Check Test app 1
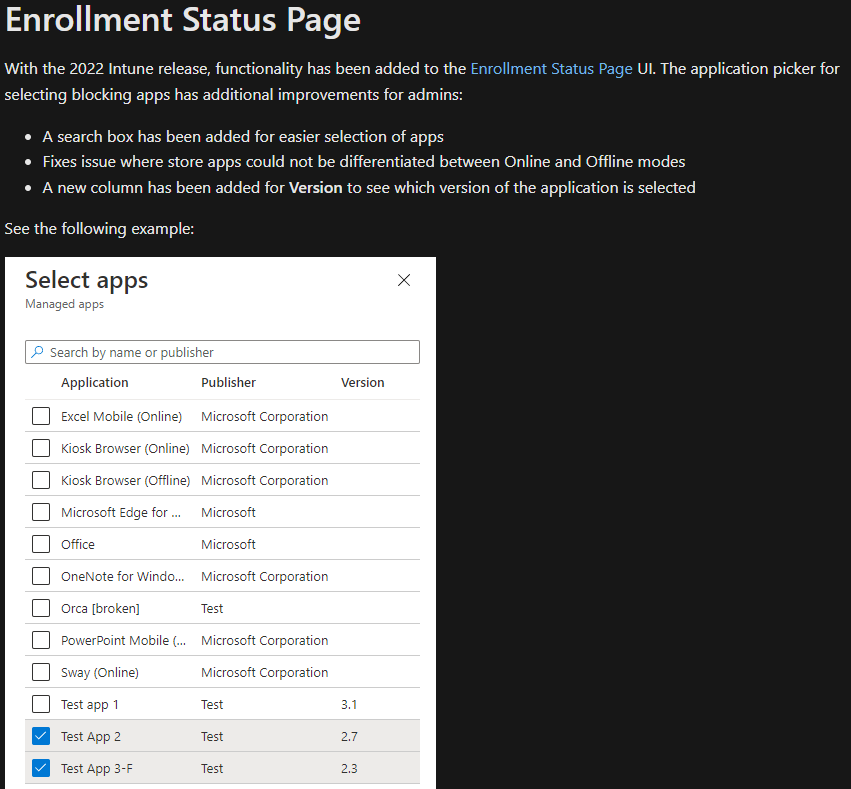Image resolution: width=851 pixels, height=789 pixels. pos(39,703)
